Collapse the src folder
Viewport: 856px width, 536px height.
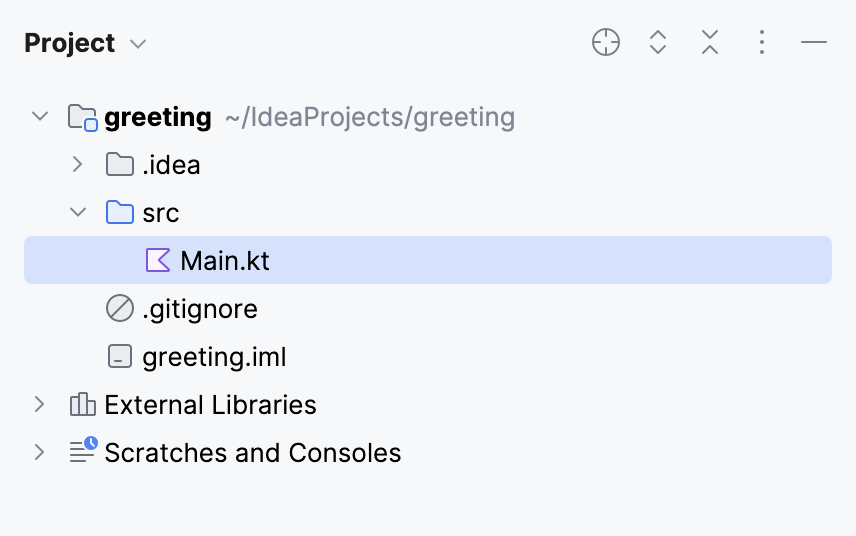pyautogui.click(x=78, y=213)
